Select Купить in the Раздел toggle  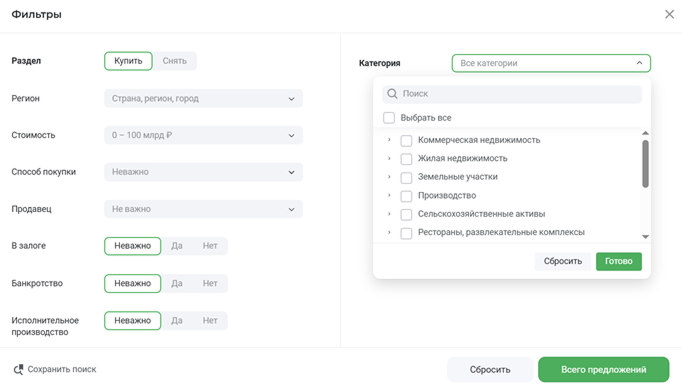point(128,61)
